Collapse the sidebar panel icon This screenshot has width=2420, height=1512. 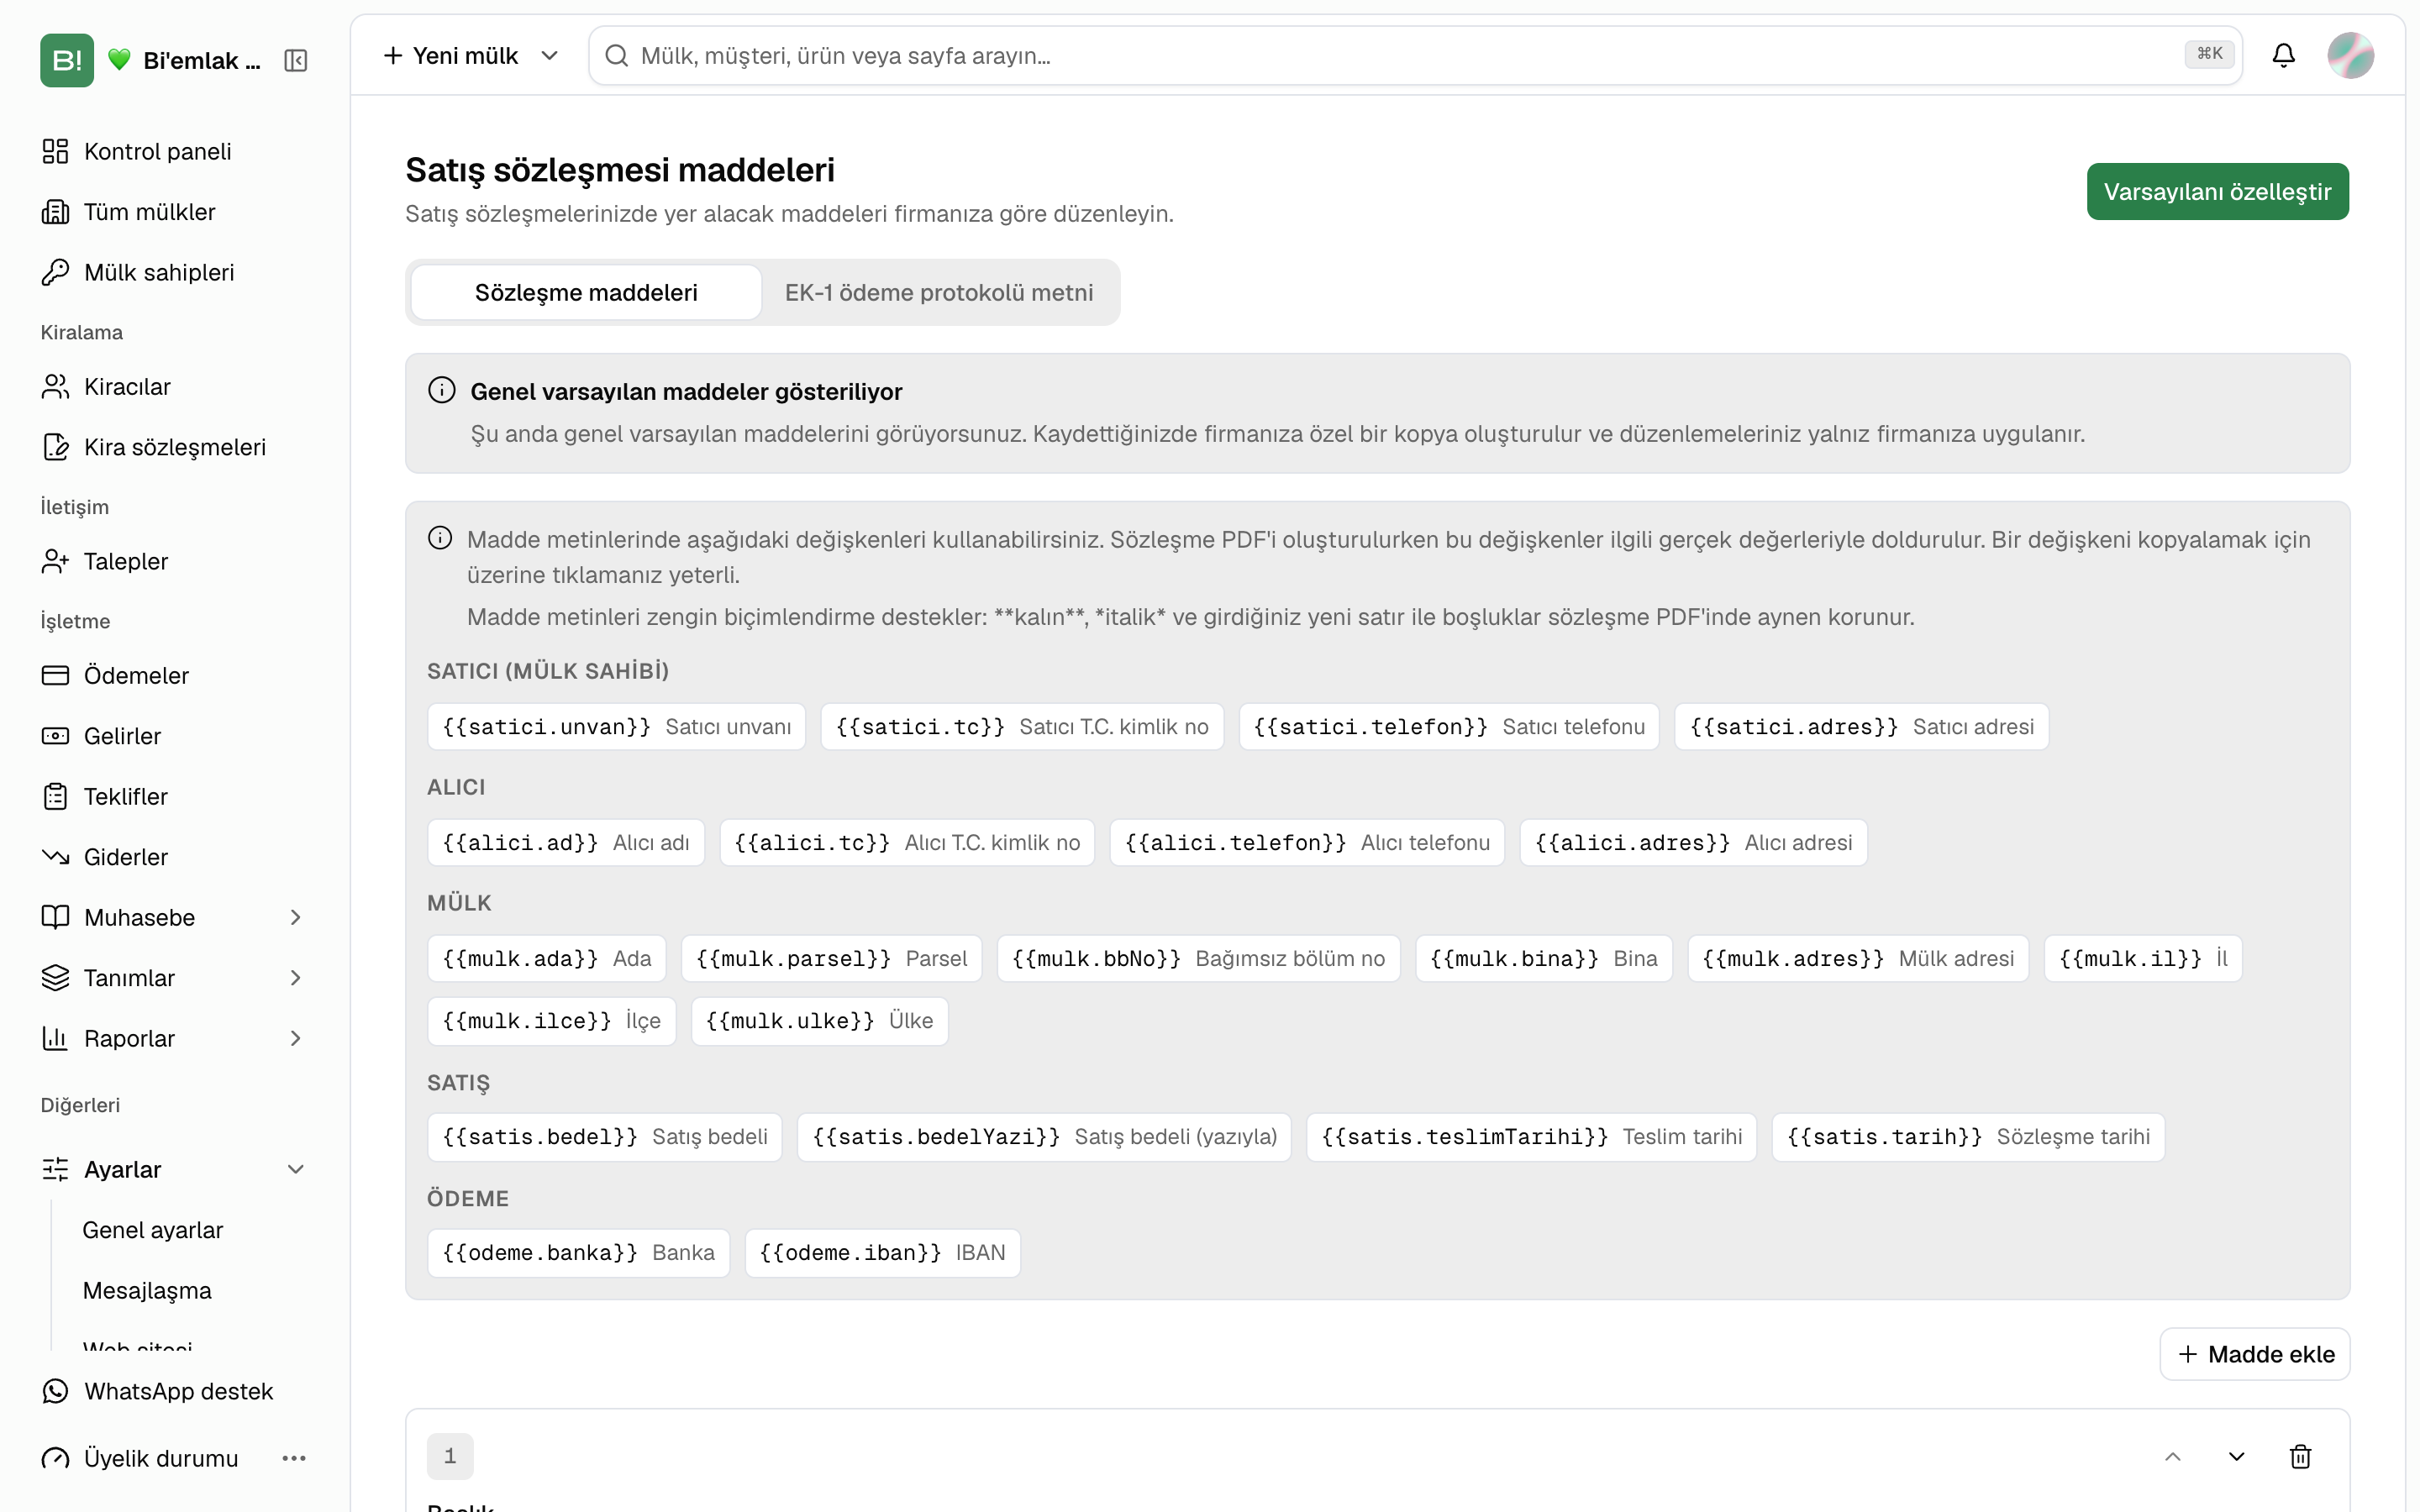[295, 61]
